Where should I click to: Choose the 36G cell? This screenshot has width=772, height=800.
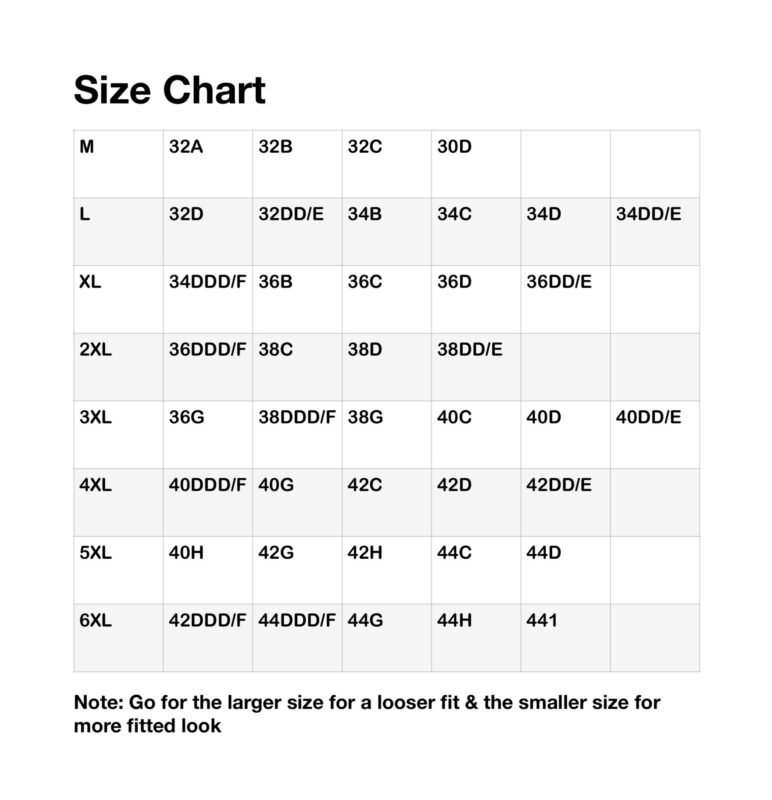187,417
